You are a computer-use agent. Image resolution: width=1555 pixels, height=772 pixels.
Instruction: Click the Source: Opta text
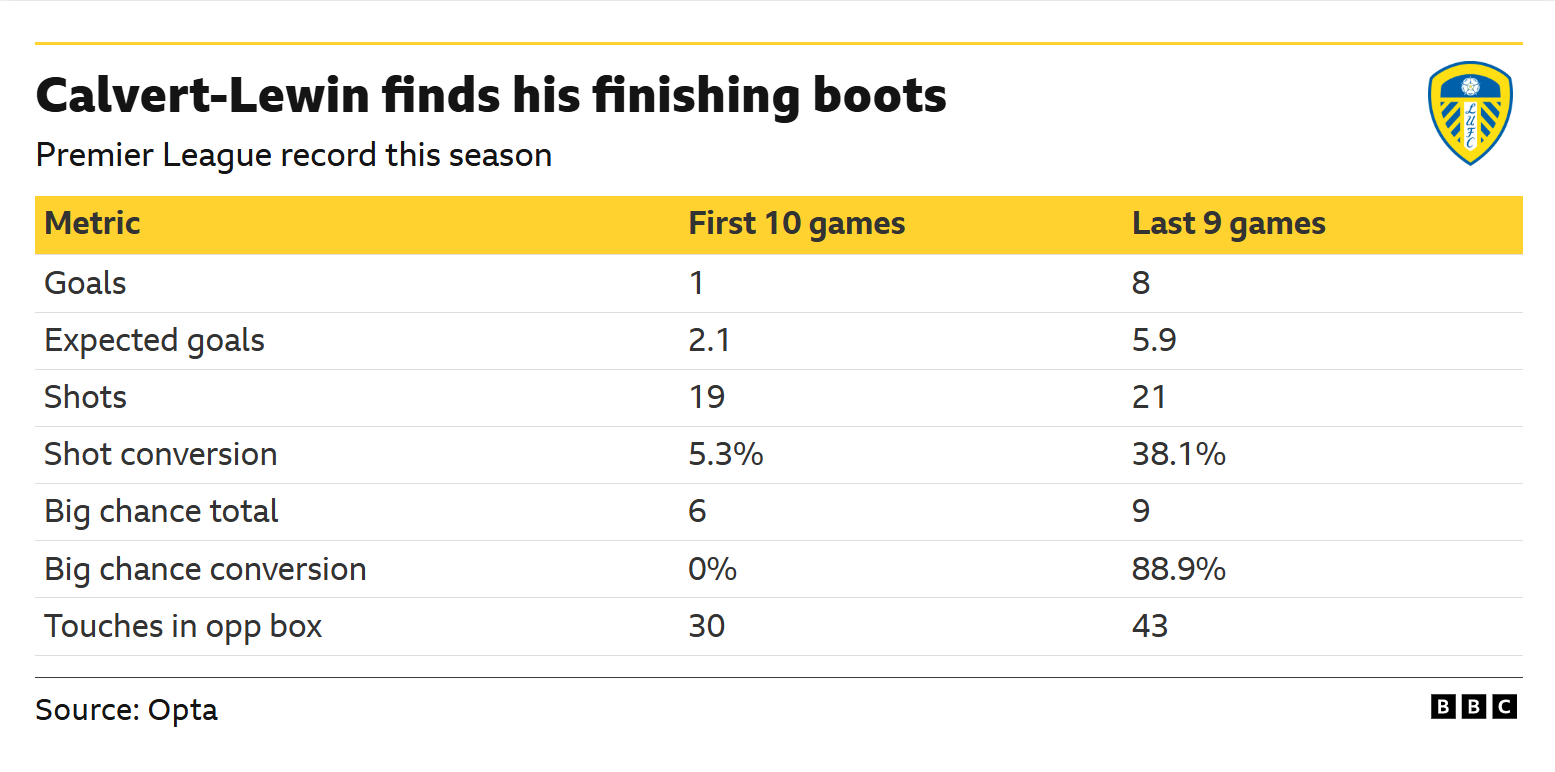(126, 710)
